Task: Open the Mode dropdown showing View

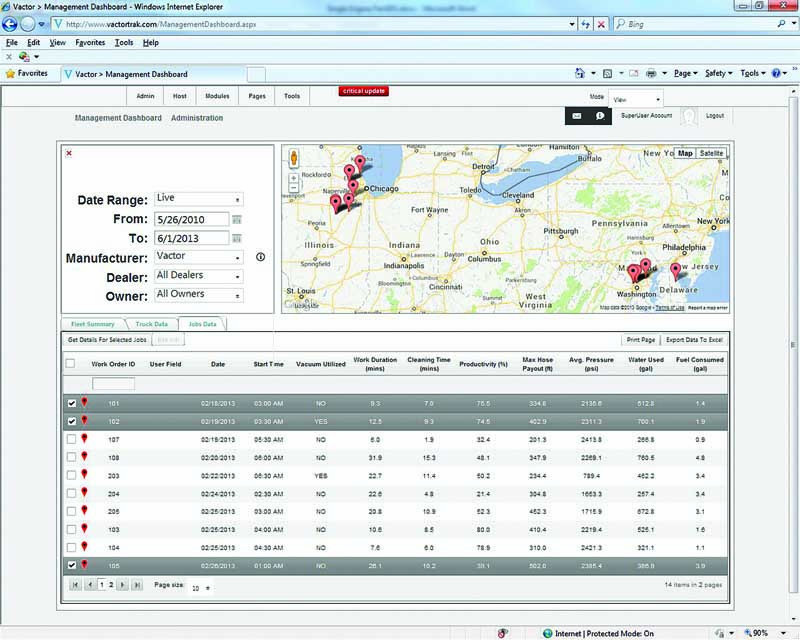Action: point(636,100)
